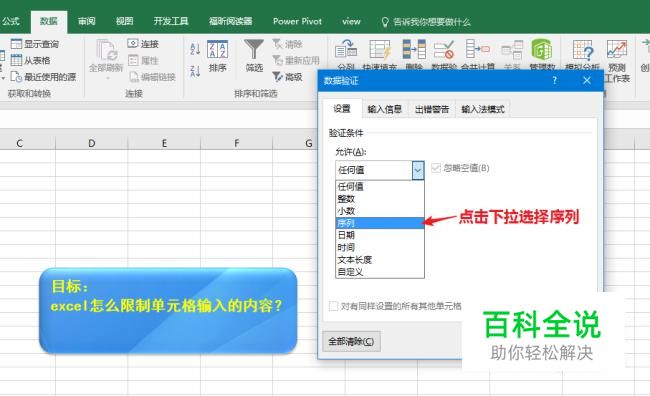650x396 pixels.
Task: Open the 公式 ribbon tab
Action: click(11, 21)
